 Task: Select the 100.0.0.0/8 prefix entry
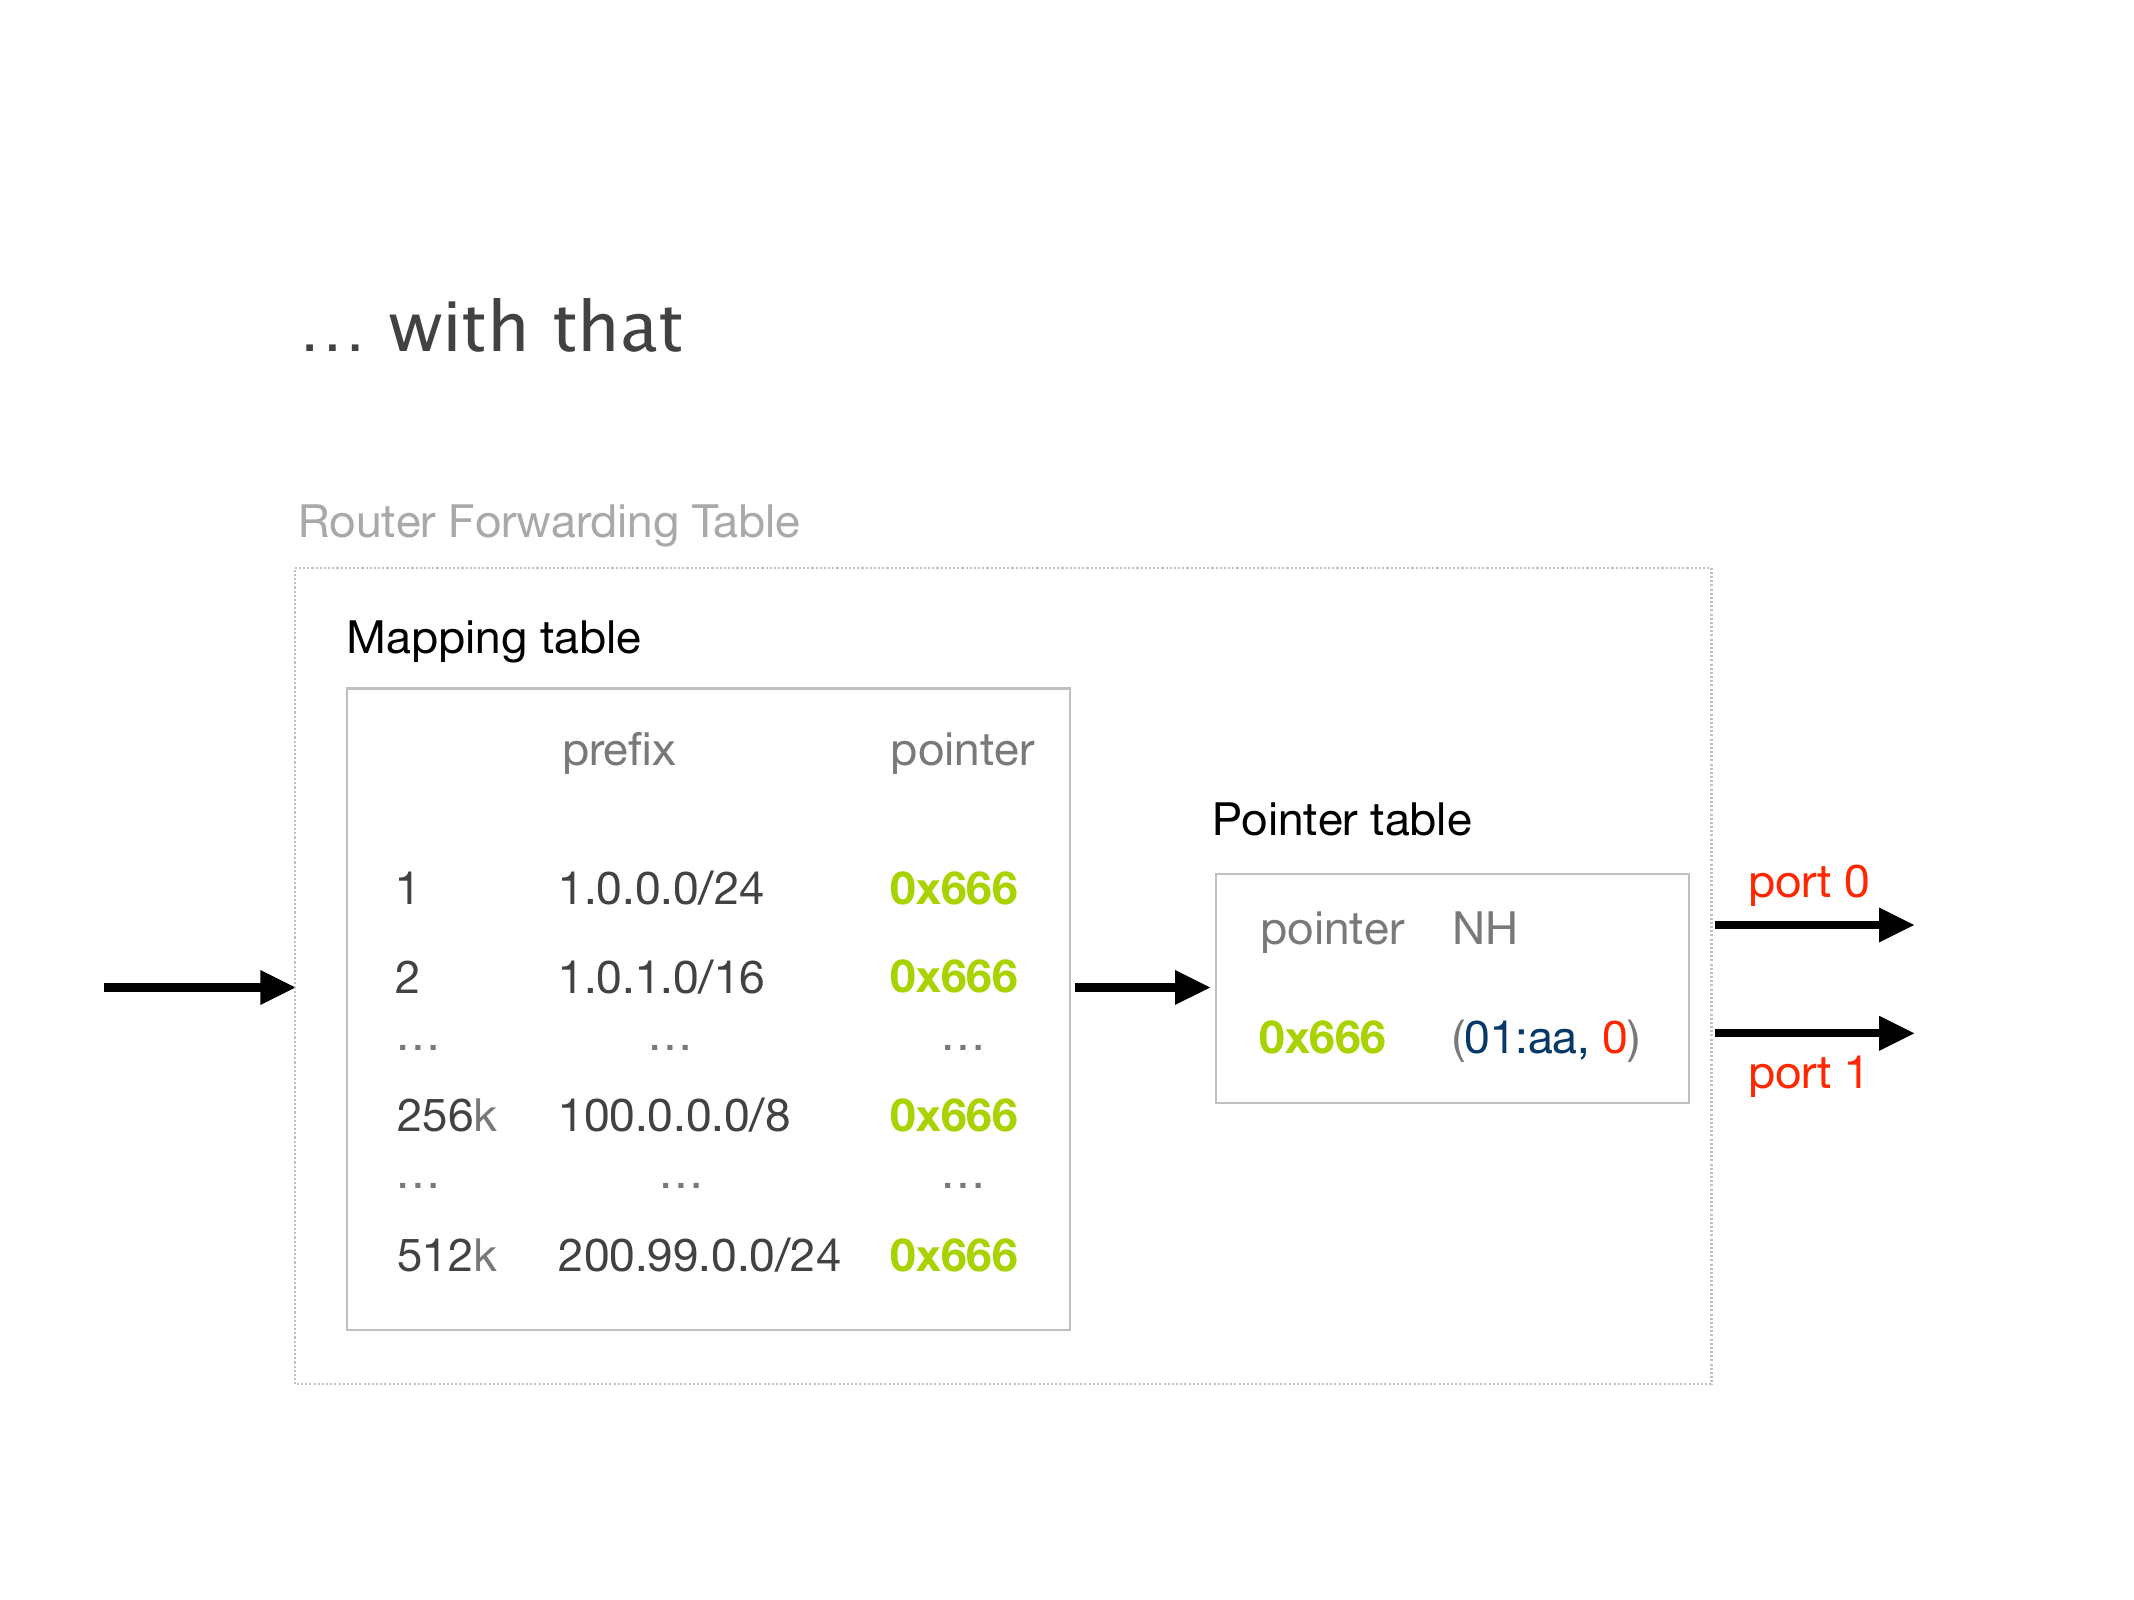point(674,1116)
